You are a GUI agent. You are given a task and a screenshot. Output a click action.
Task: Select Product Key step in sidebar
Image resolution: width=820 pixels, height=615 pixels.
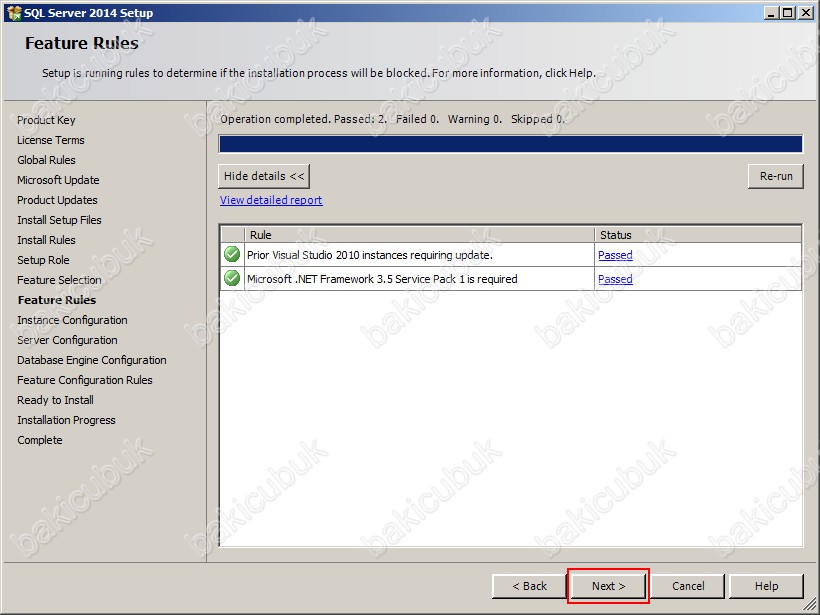point(46,120)
